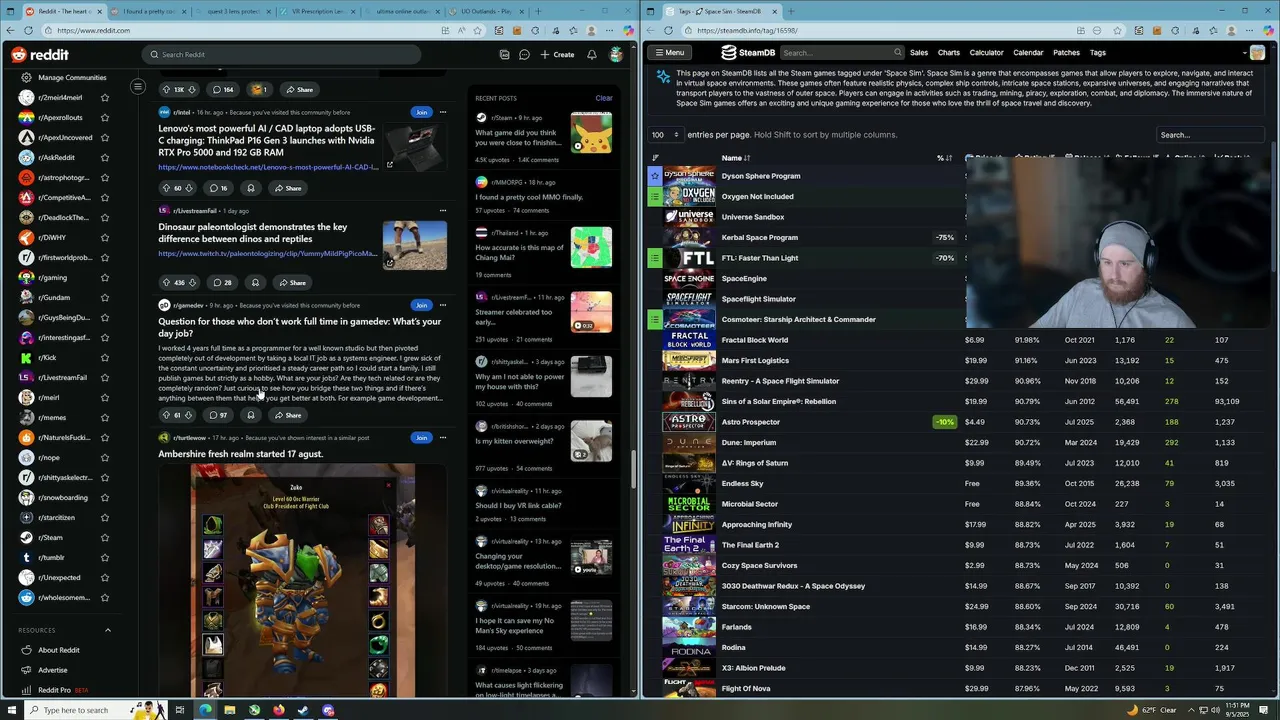Favorite r/2meirl4meirl with star
This screenshot has width=1280, height=720.
click(x=105, y=97)
